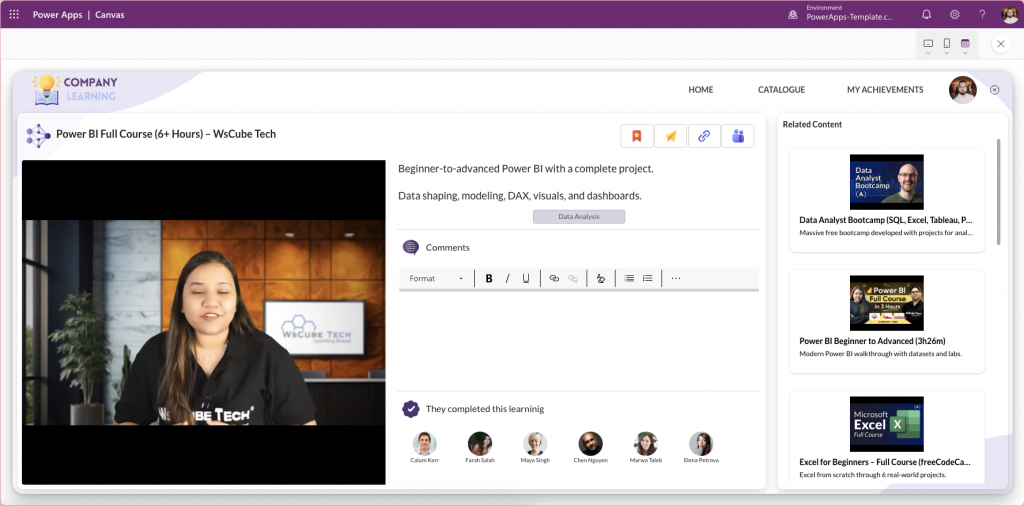Toggle bold formatting

(488, 278)
